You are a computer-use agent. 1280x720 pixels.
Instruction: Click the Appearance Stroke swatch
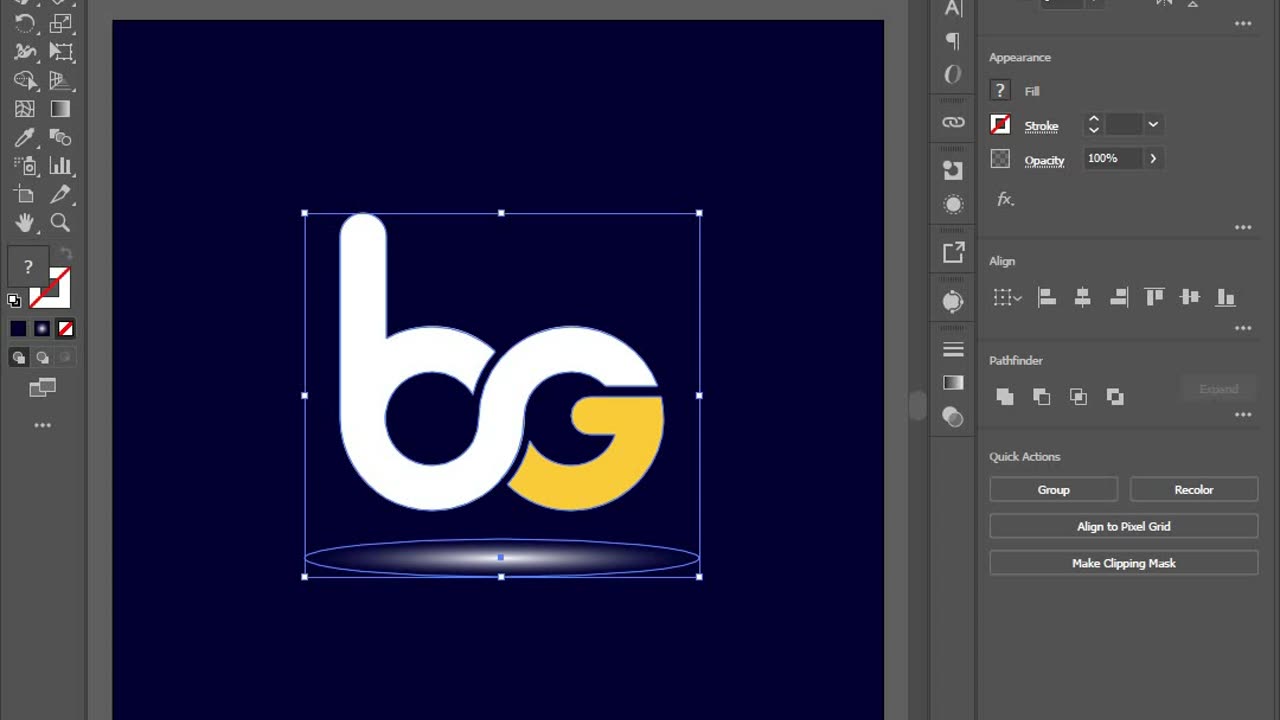(x=1000, y=124)
